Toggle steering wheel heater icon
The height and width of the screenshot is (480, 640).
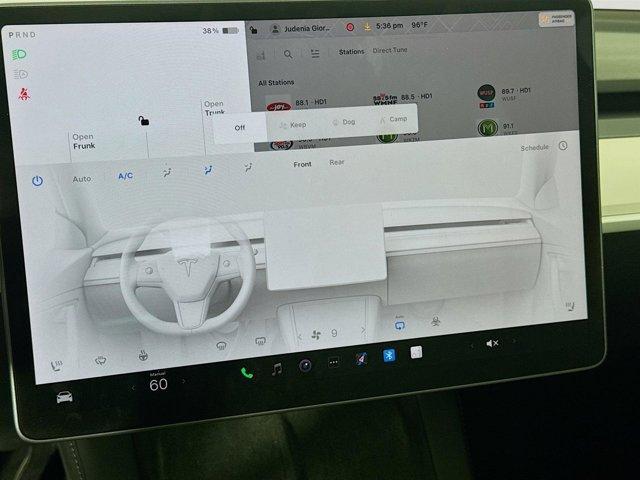point(143,356)
